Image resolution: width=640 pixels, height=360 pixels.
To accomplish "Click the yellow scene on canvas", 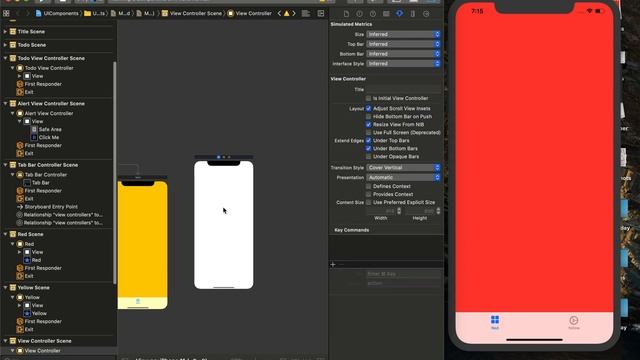I will click(142, 245).
